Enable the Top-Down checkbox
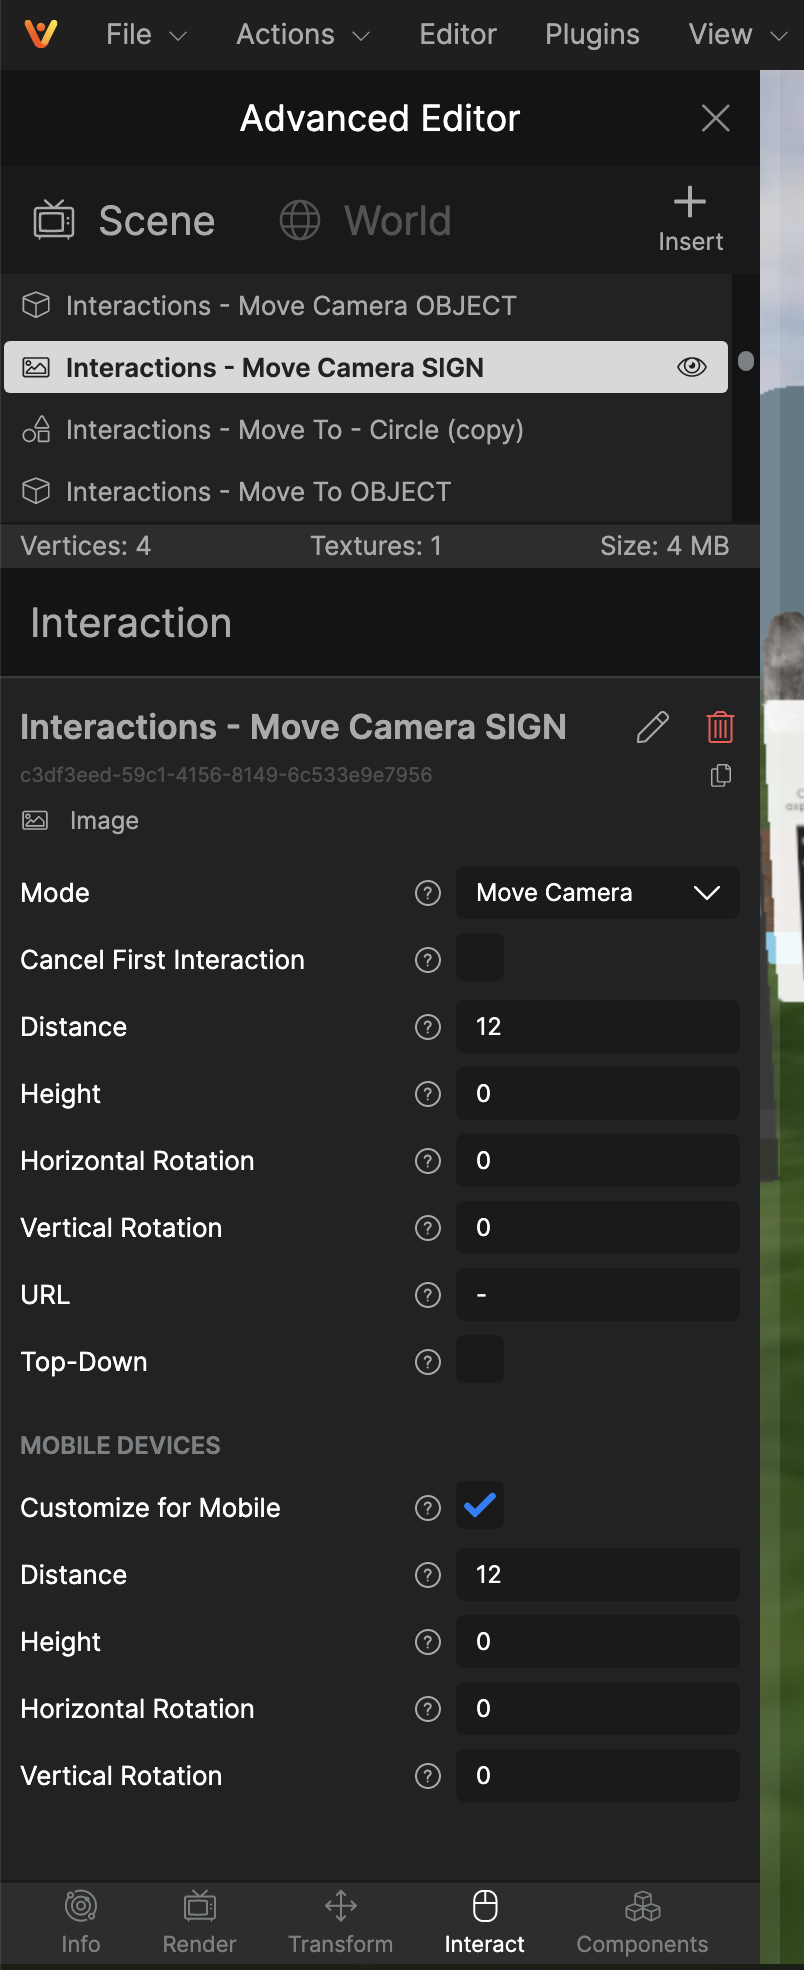 pos(480,1360)
